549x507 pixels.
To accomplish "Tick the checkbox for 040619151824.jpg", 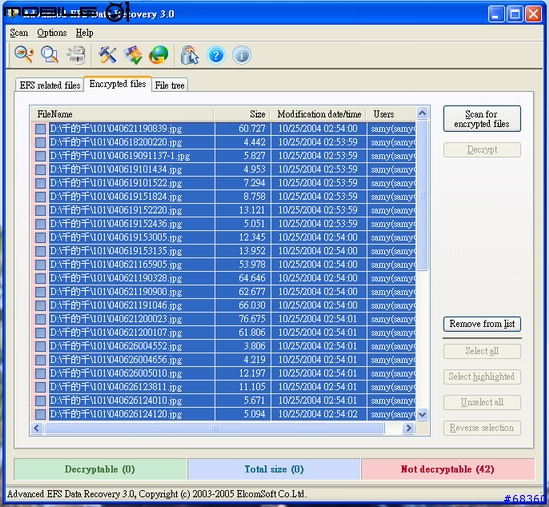I will coord(40,197).
